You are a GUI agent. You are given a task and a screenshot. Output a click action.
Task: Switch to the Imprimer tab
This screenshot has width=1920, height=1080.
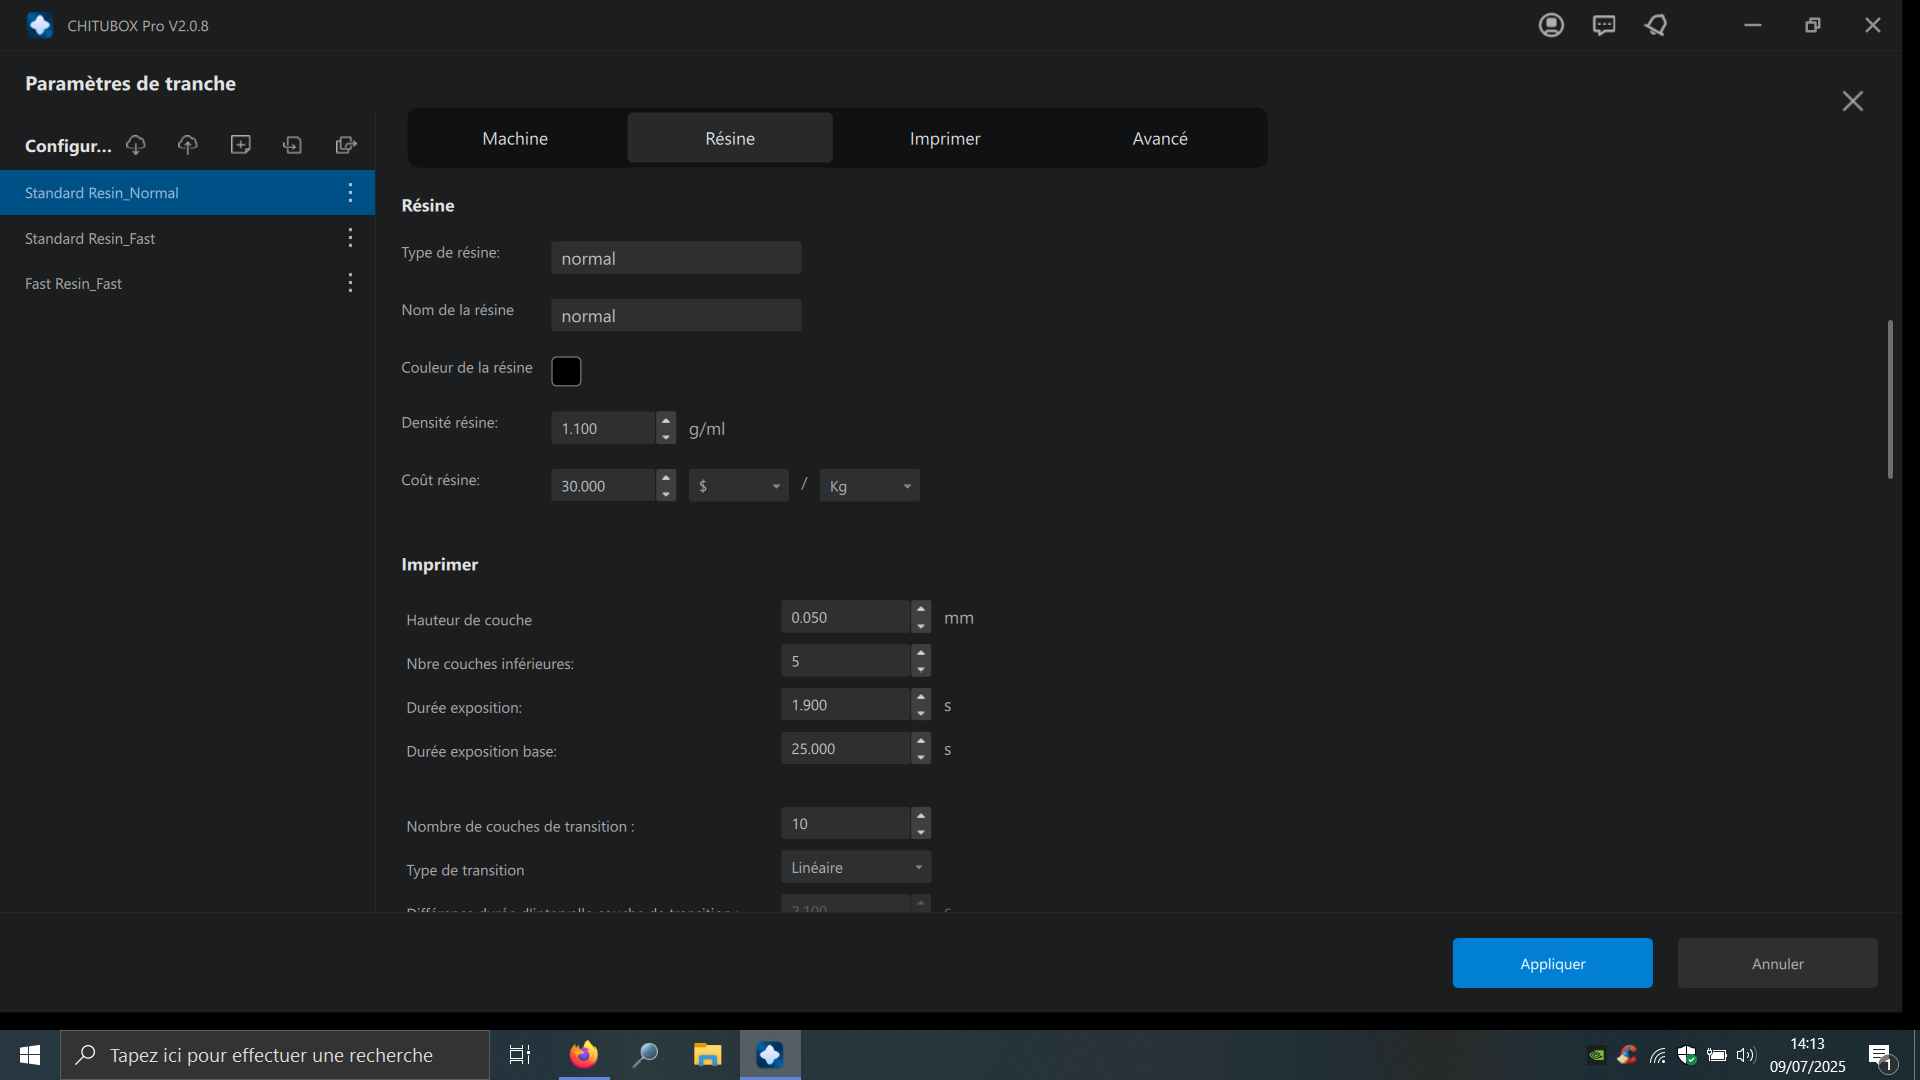(945, 138)
